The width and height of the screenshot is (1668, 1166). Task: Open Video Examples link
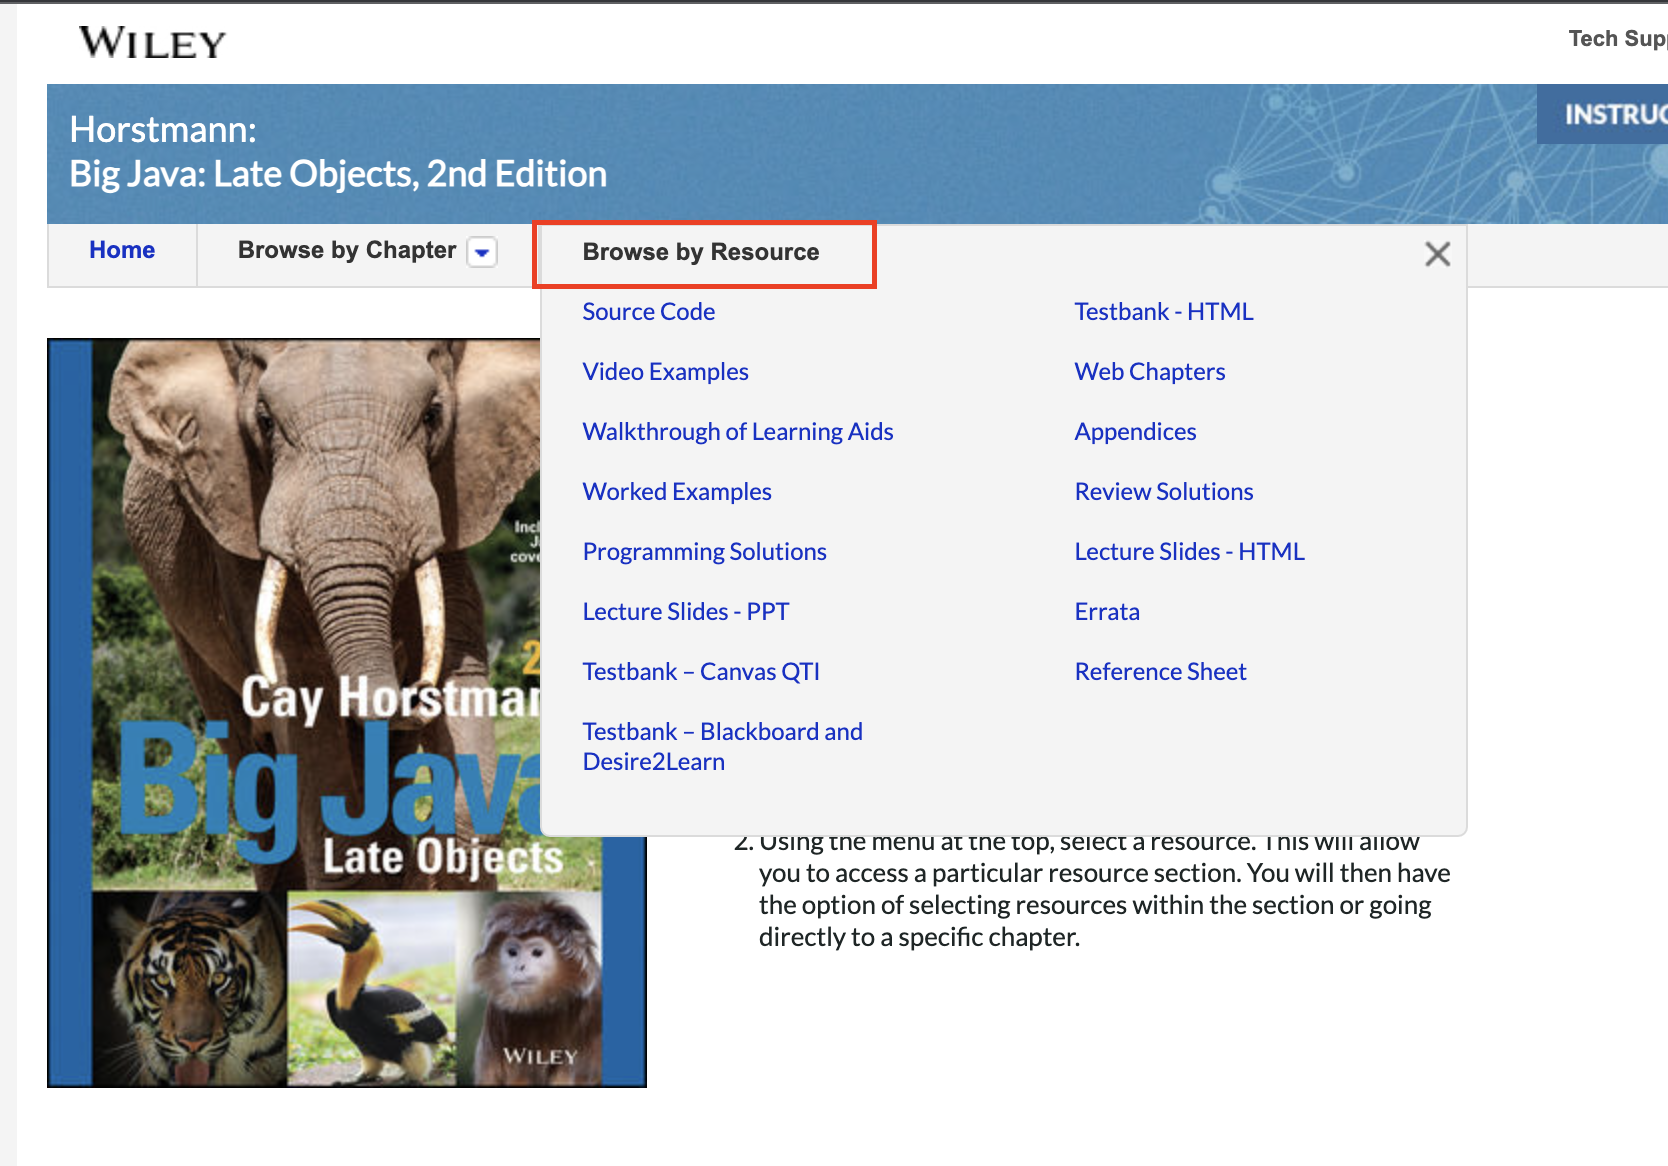click(x=666, y=372)
